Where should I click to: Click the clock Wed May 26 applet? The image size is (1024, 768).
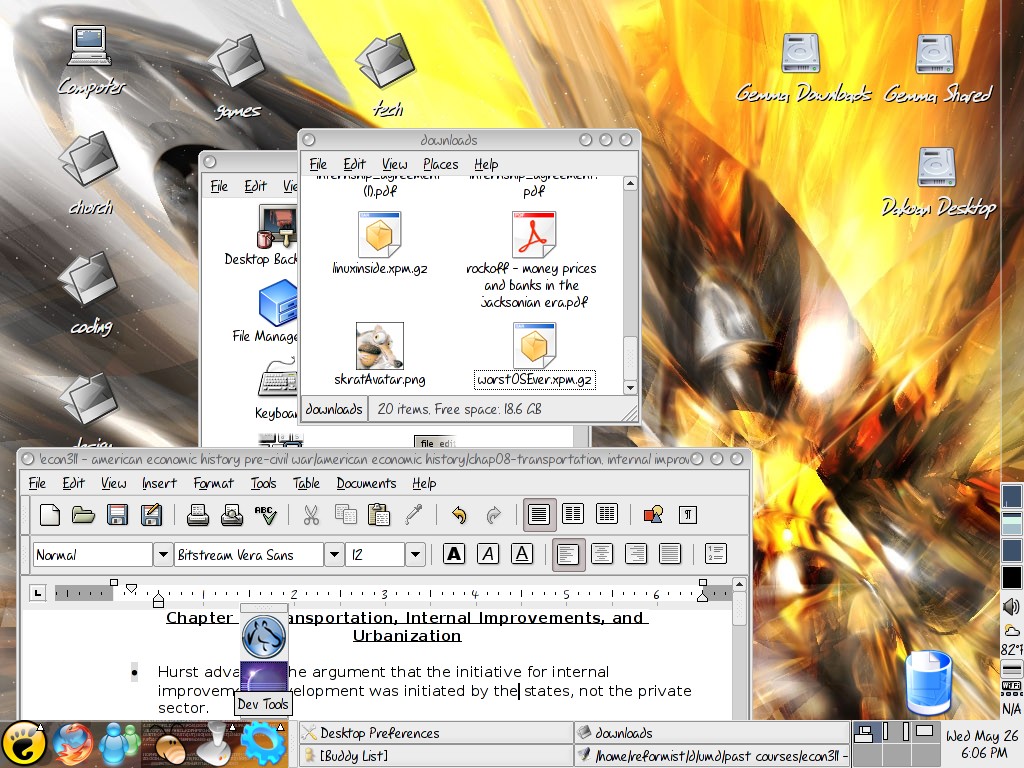(x=982, y=744)
